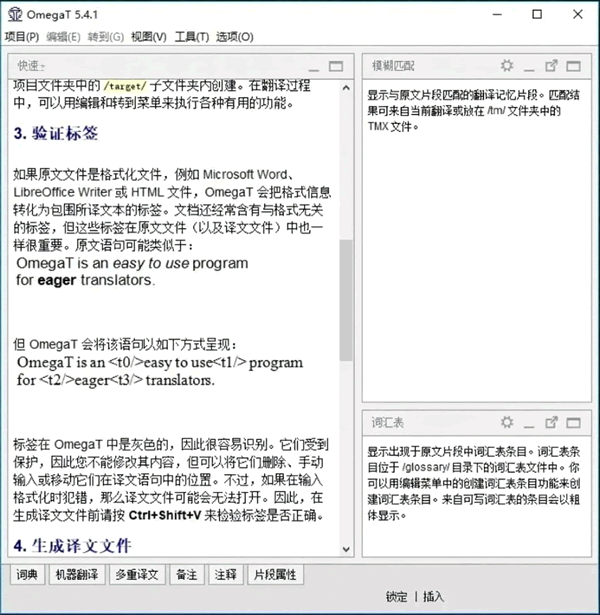Open the 词典 tab
Screen dimensions: 600x615
tap(27, 575)
